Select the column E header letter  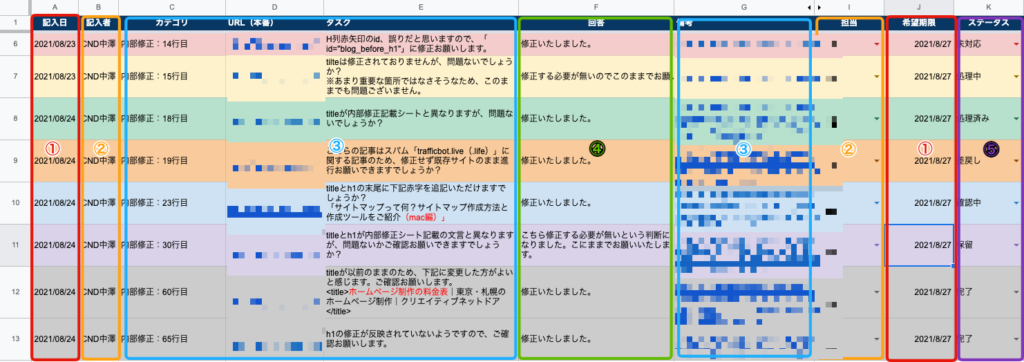(421, 7)
